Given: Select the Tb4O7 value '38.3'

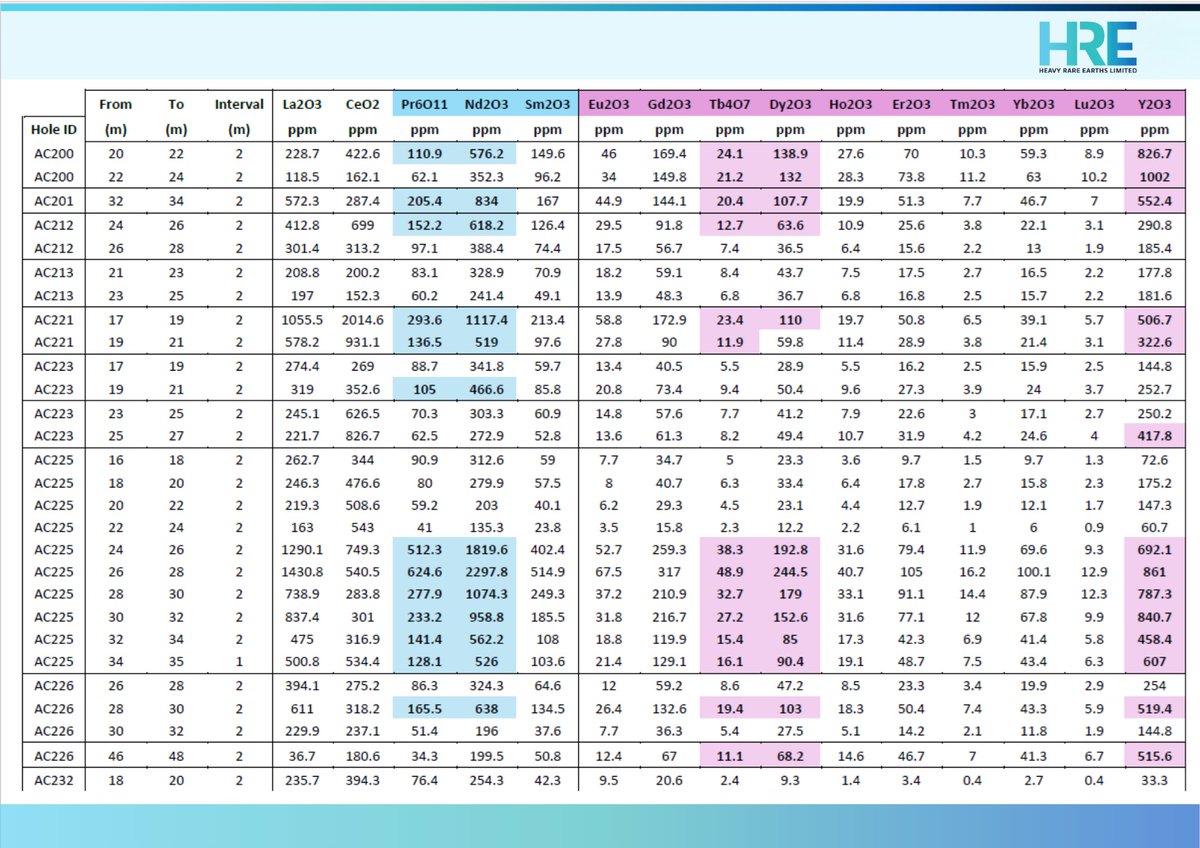Looking at the screenshot, I should coord(730,549).
